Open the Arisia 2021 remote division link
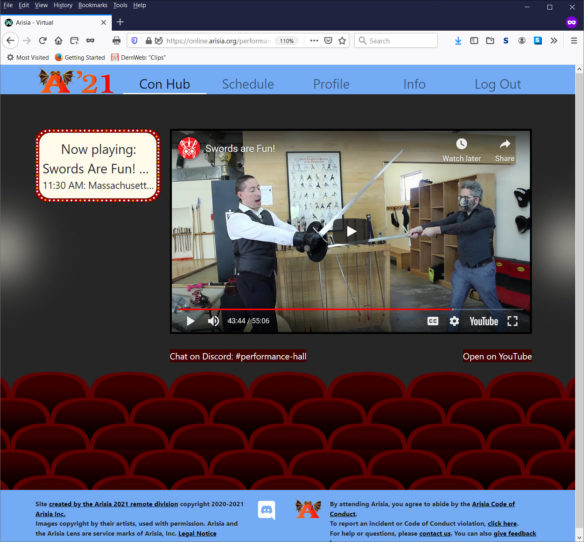 coord(113,504)
